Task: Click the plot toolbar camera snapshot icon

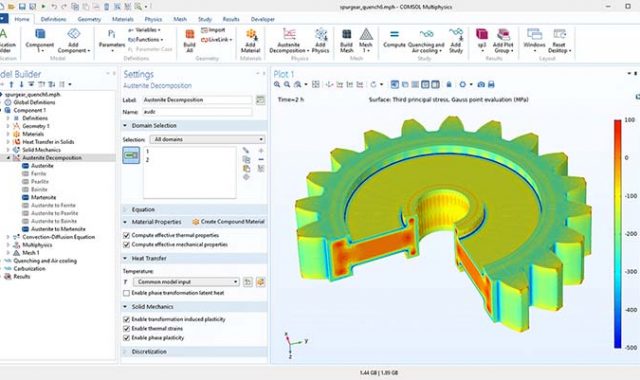Action: pos(481,84)
